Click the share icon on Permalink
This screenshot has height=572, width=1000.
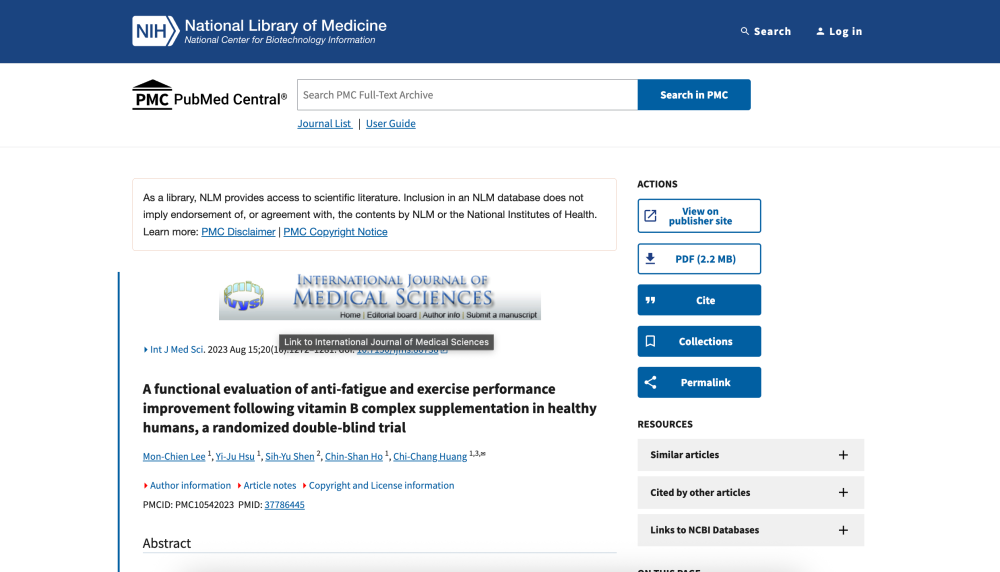pyautogui.click(x=650, y=382)
